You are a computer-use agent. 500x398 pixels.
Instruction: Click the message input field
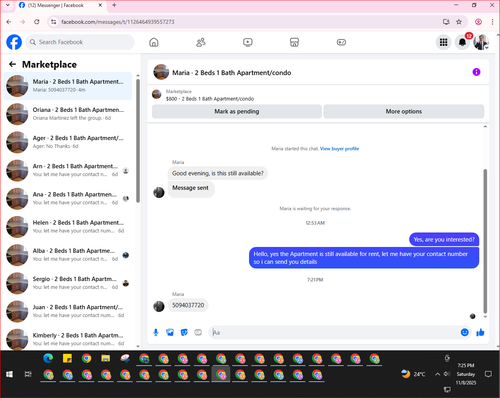pyautogui.click(x=335, y=332)
